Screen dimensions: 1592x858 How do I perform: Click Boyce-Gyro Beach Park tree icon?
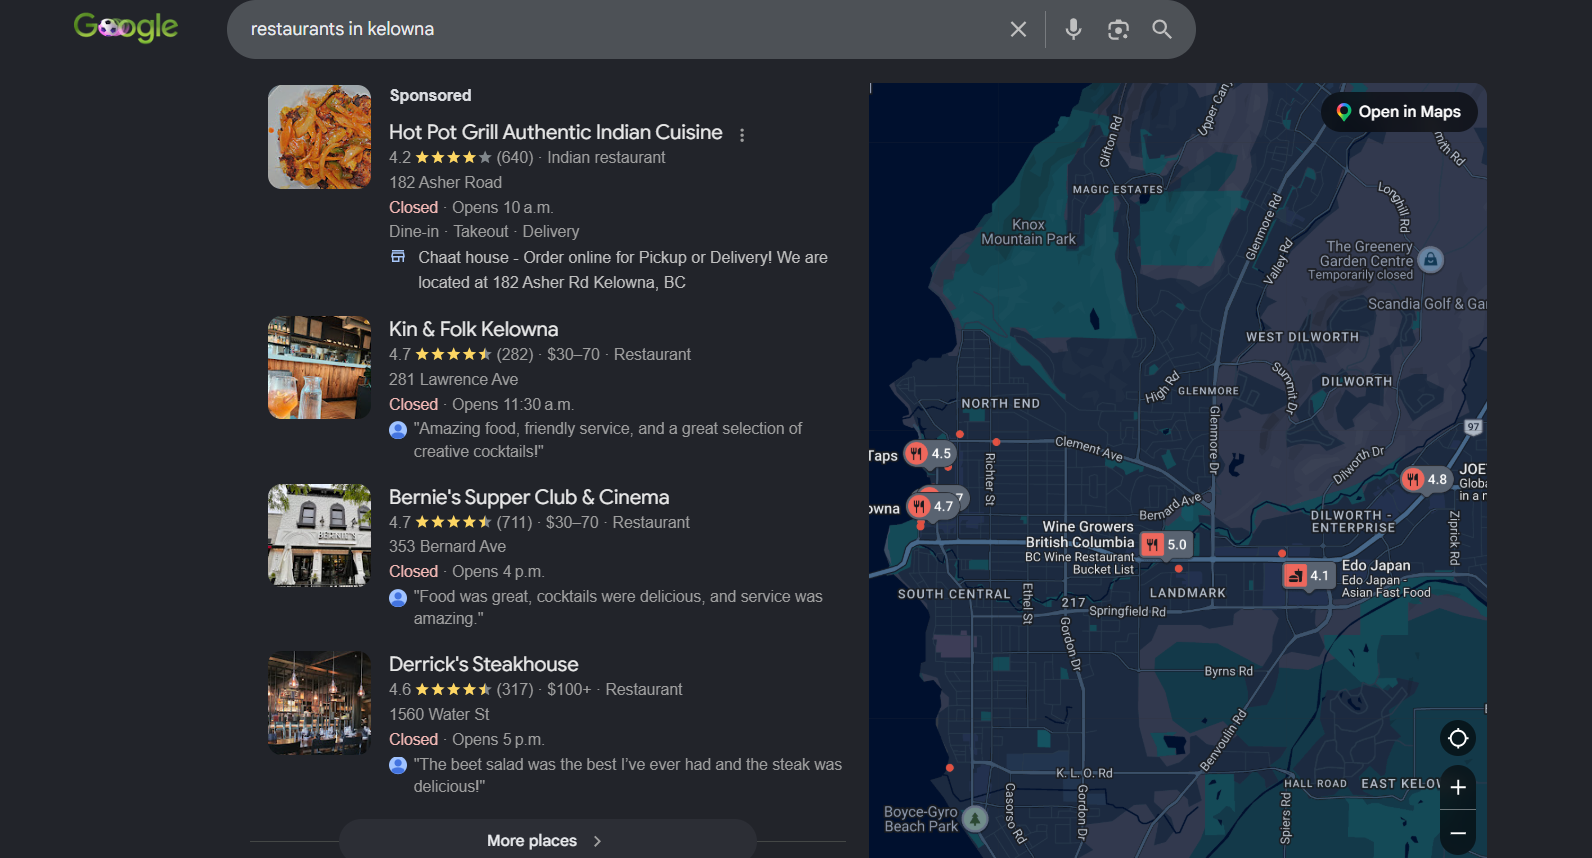975,819
